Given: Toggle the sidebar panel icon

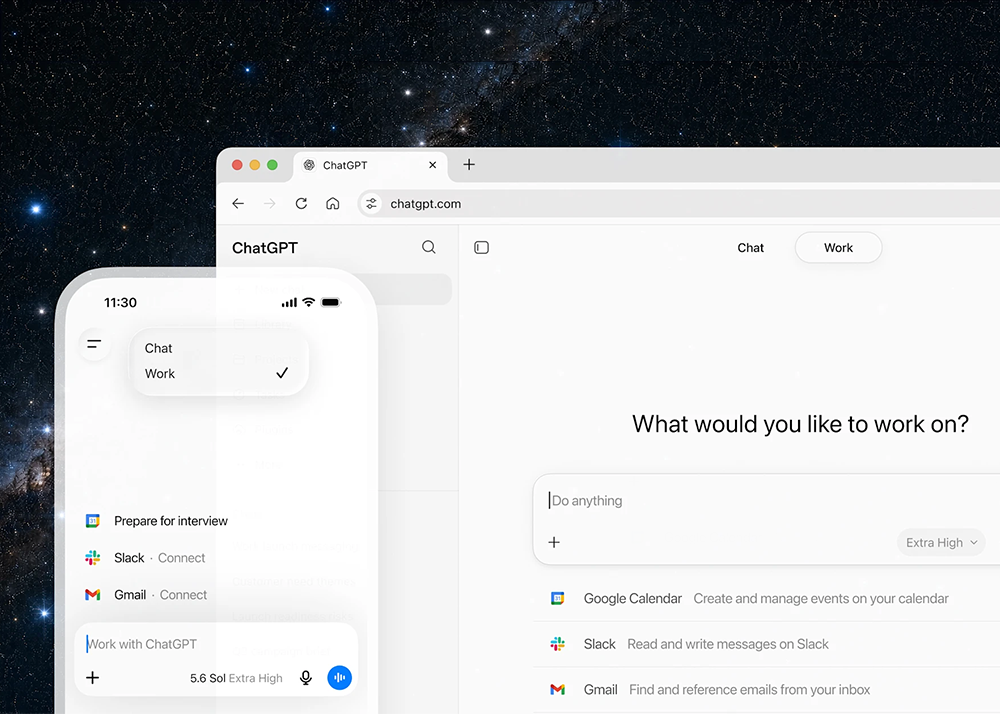Looking at the screenshot, I should point(482,247).
